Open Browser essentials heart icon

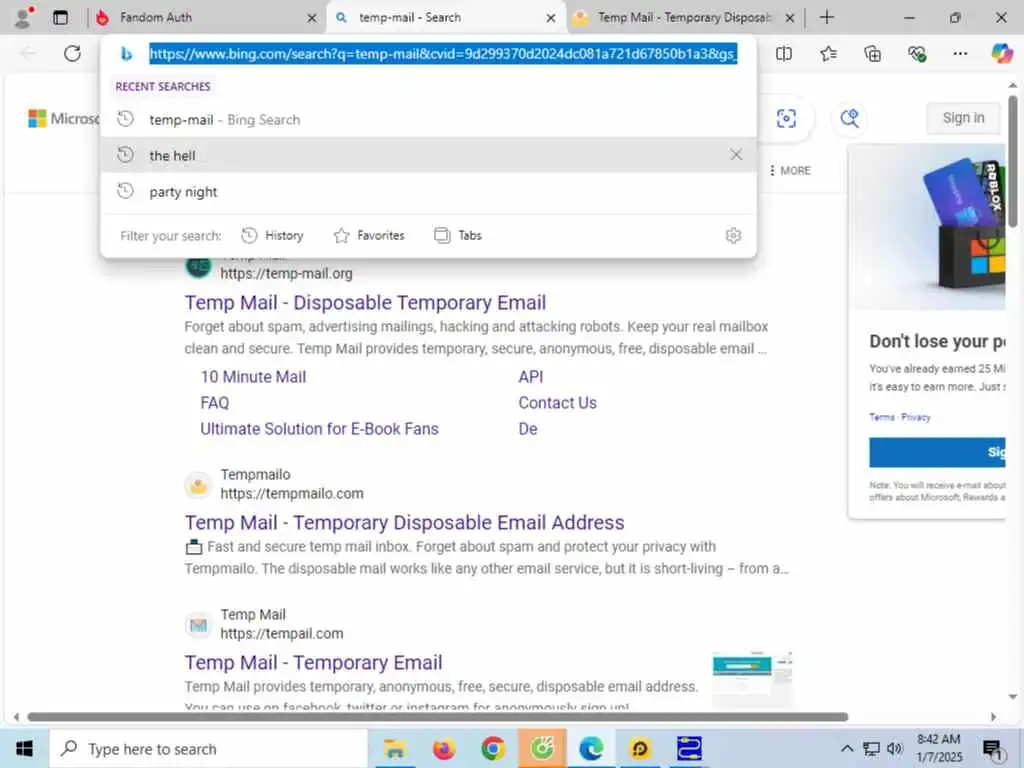(x=917, y=54)
